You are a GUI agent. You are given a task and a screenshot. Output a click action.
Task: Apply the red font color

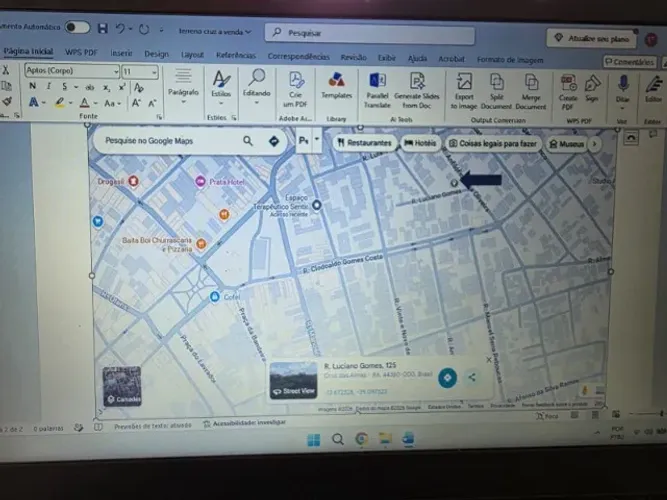click(85, 103)
